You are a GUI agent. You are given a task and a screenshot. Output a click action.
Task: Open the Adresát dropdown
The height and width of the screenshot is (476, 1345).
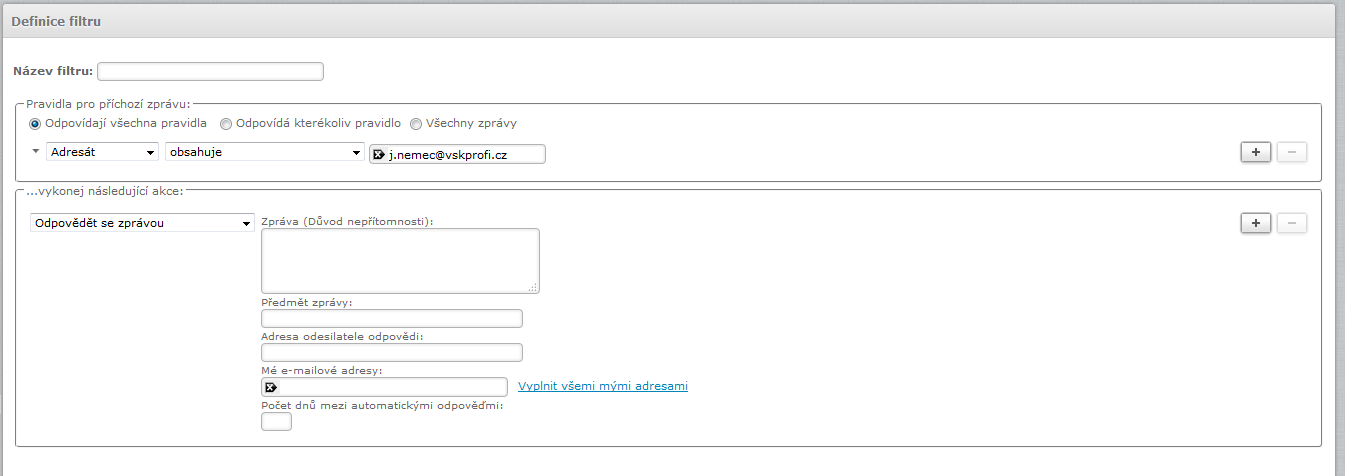(x=102, y=152)
